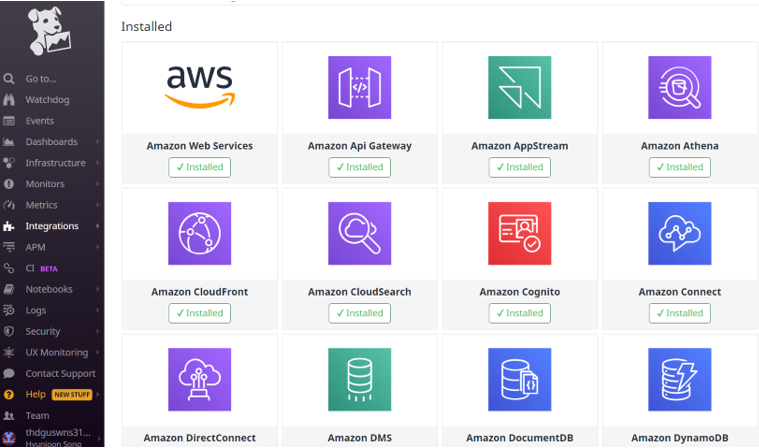Click the Amazon DynamoDB title text
This screenshot has width=759, height=448.
(680, 438)
